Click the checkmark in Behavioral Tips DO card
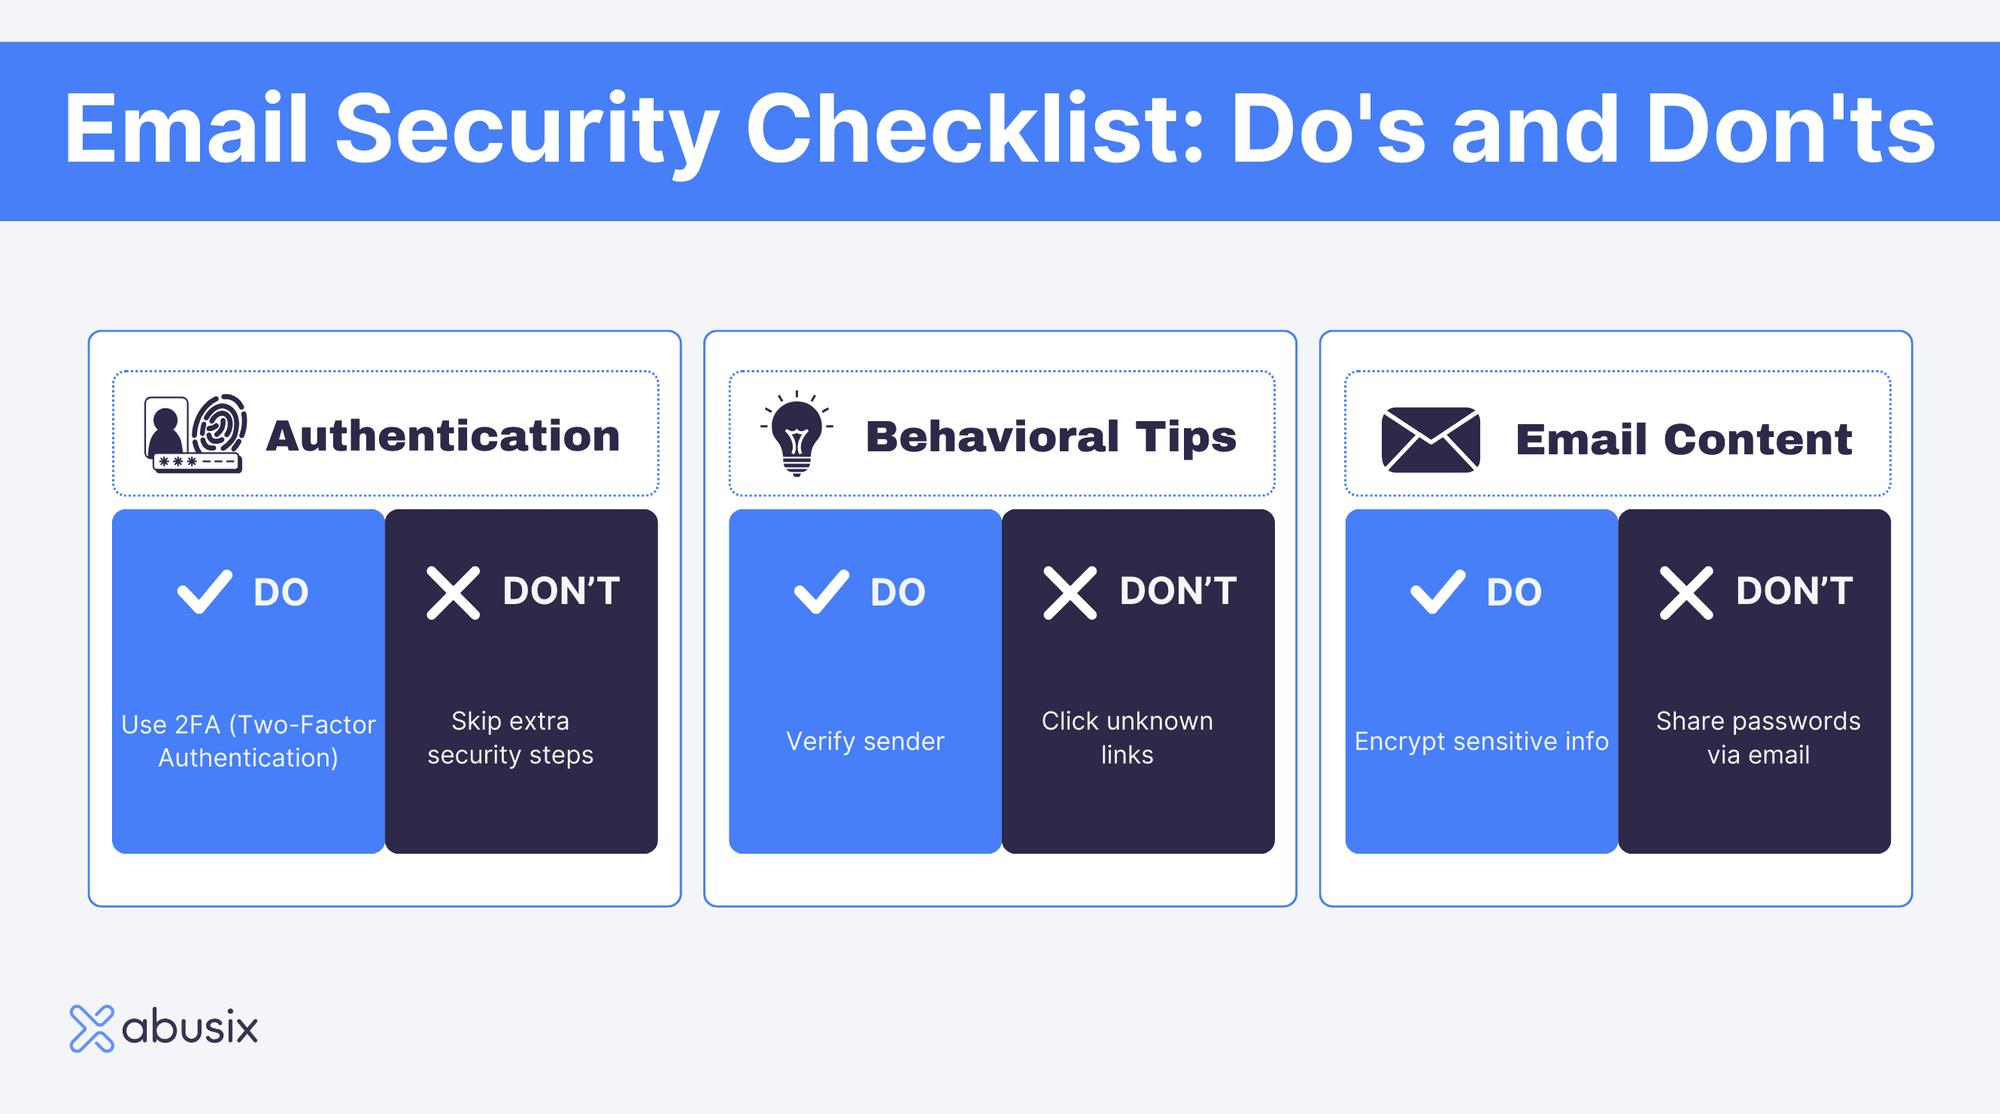 point(821,592)
